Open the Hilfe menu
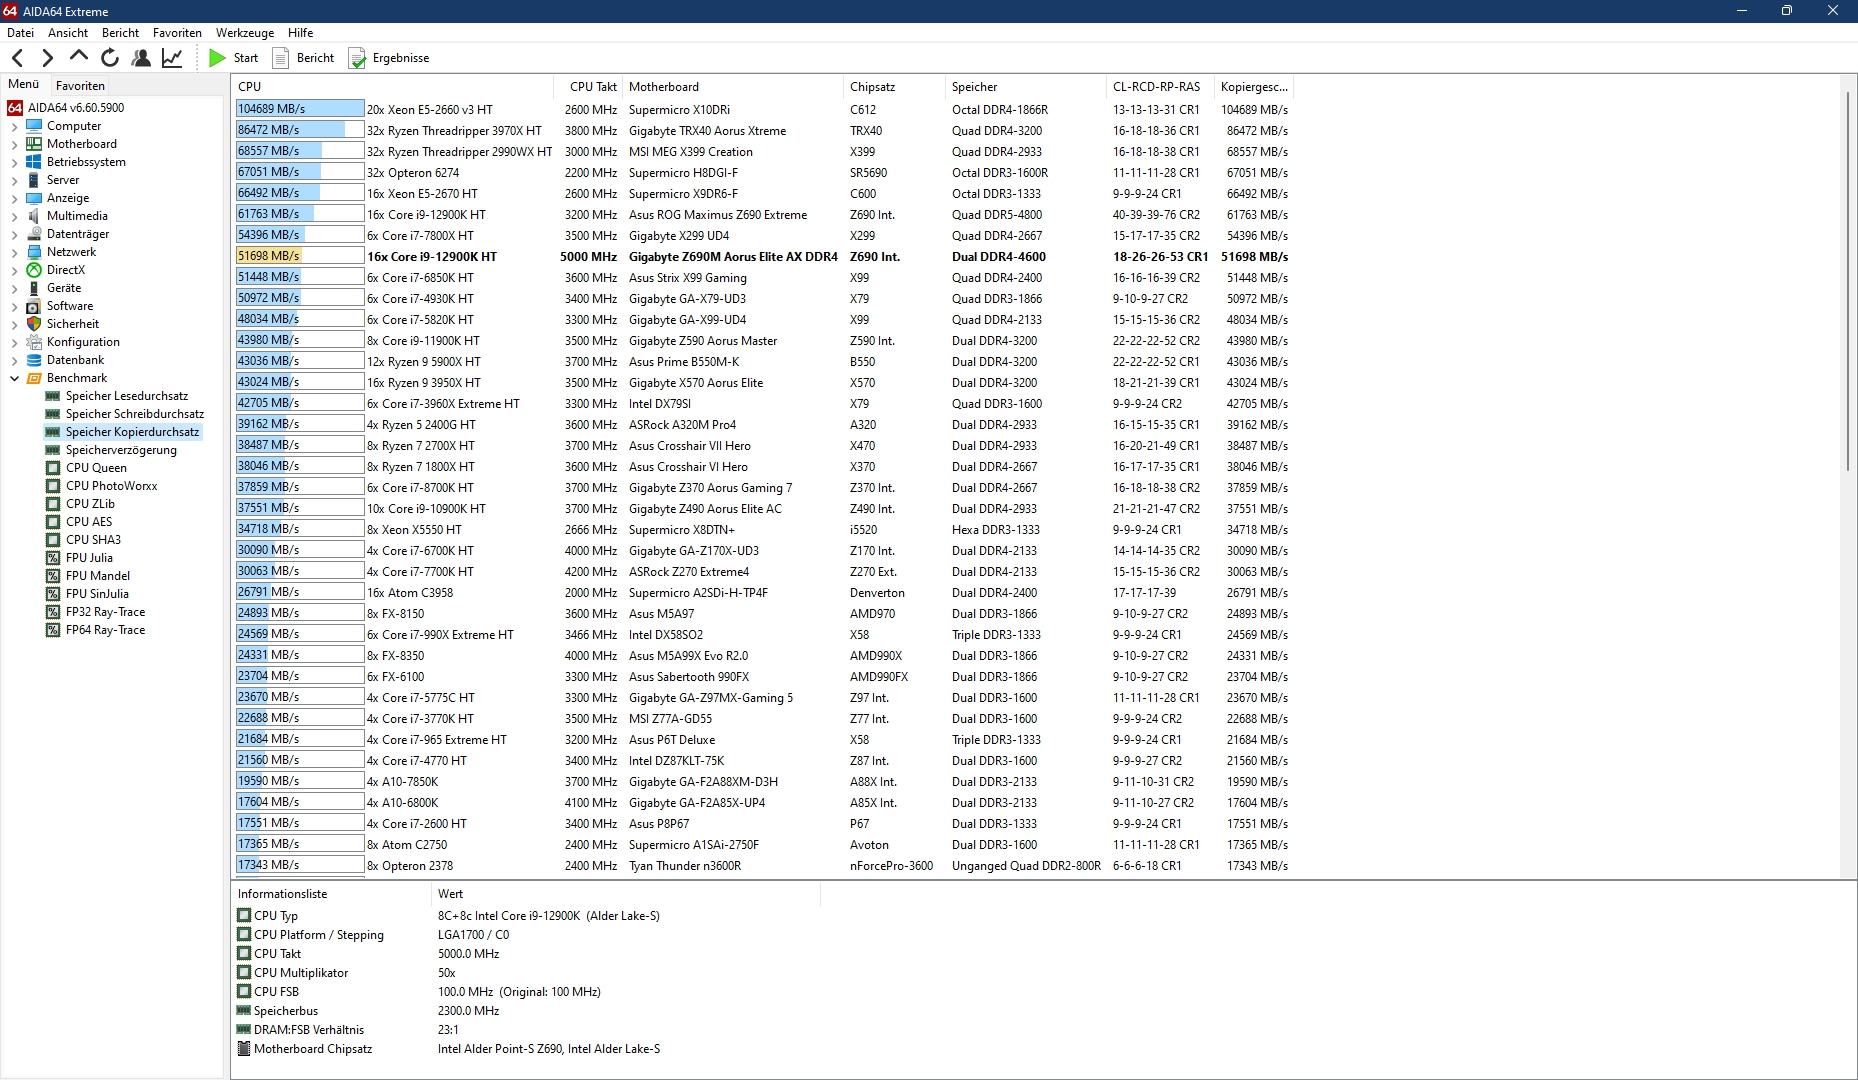1858x1080 pixels. click(x=300, y=33)
